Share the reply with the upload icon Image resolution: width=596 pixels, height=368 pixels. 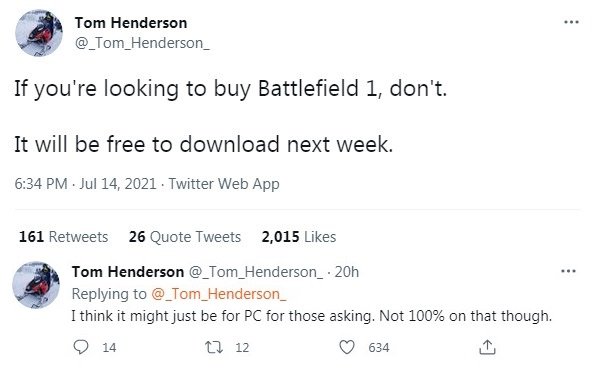tap(487, 347)
